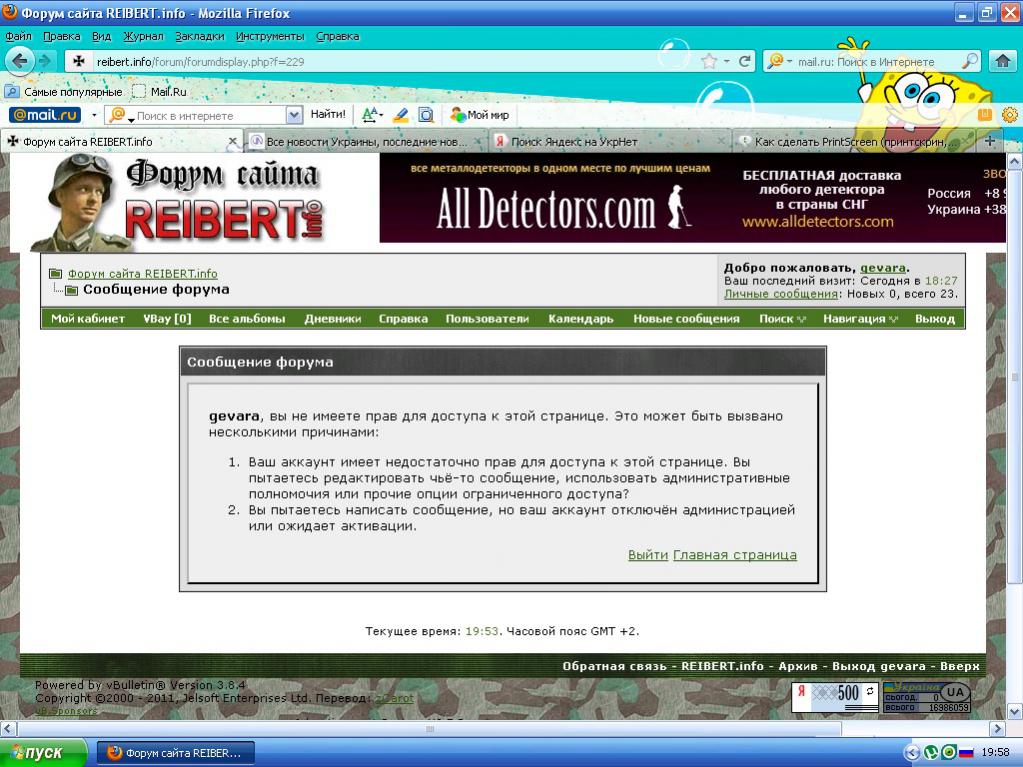Click the Пуск start button
The width and height of the screenshot is (1023, 767).
click(x=43, y=753)
